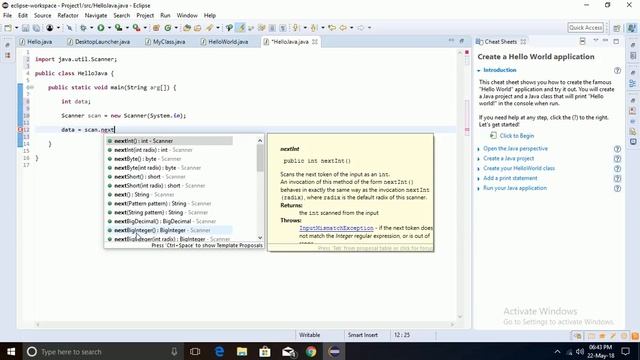Image resolution: width=640 pixels, height=360 pixels.
Task: Open File Explorer from the taskbar
Action: point(242,351)
